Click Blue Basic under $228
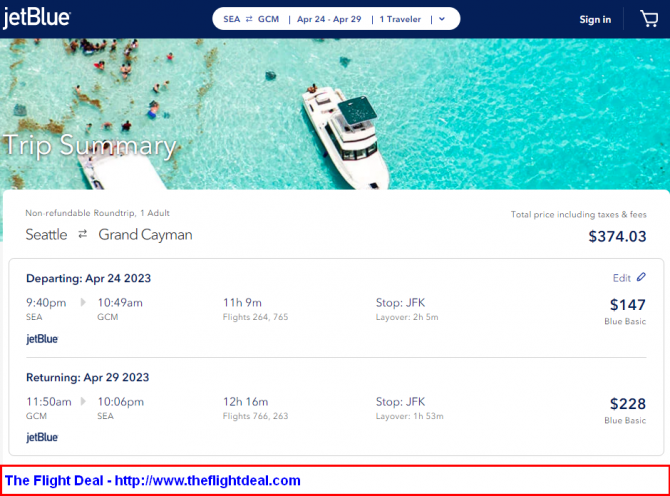This screenshot has height=496, width=670. tap(625, 420)
